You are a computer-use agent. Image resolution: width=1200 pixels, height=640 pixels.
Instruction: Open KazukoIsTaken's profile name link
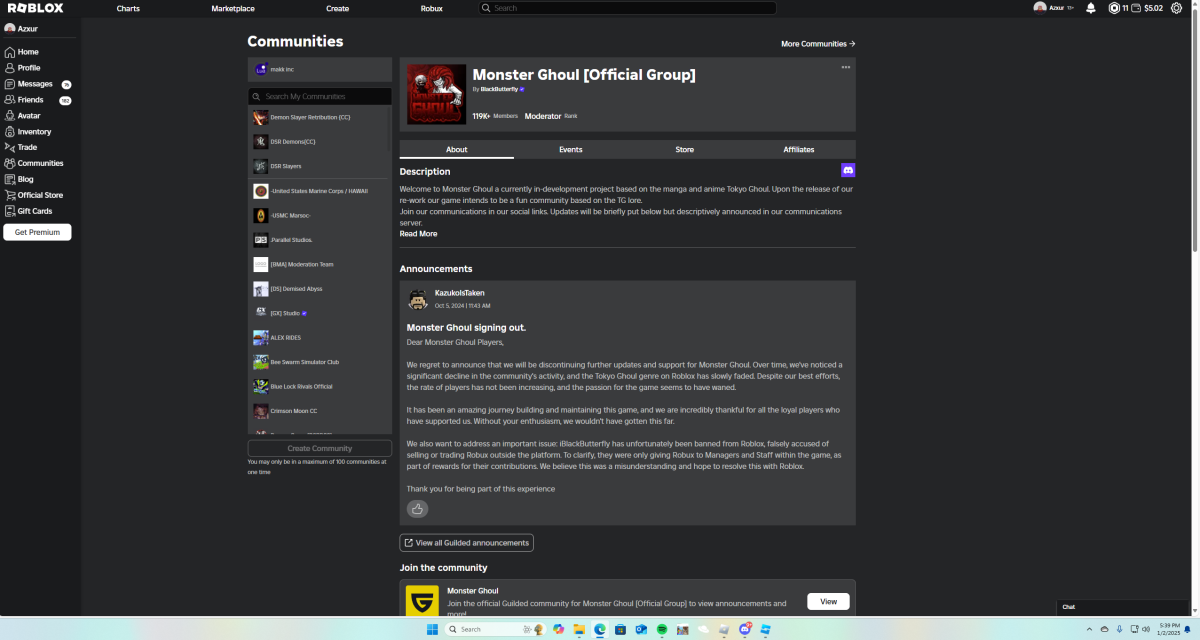pos(460,293)
